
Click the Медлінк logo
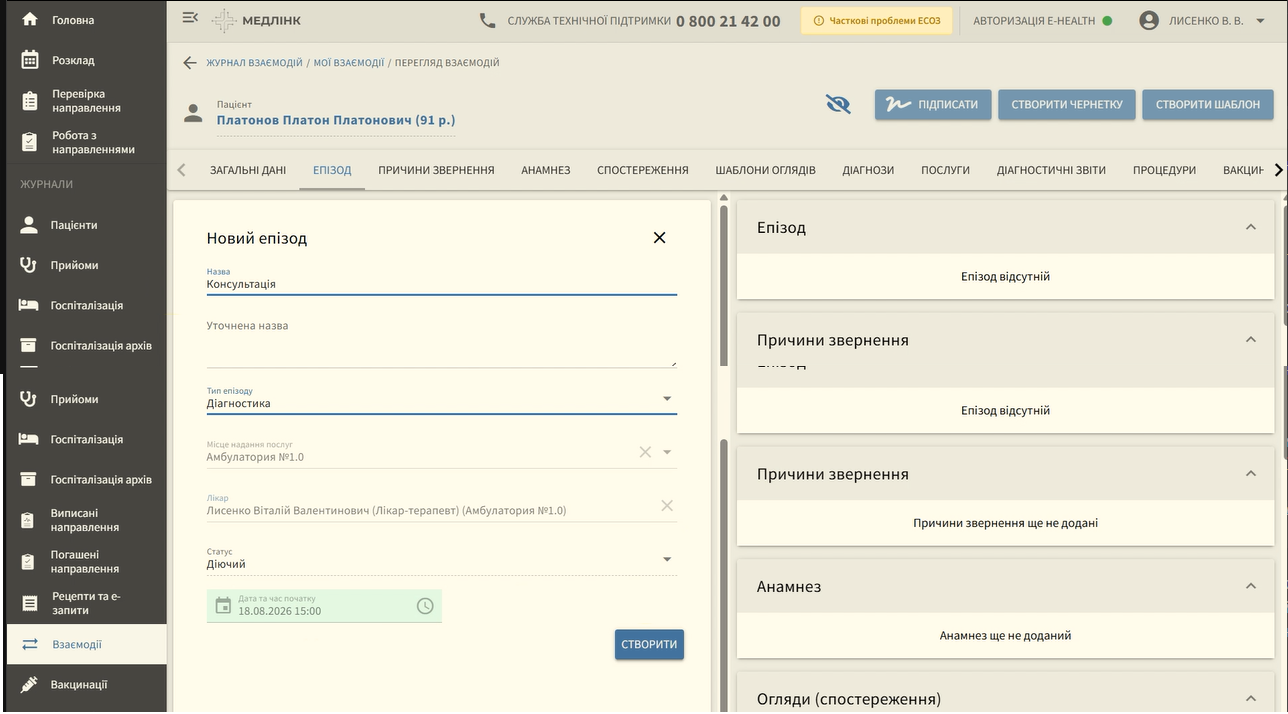point(256,20)
